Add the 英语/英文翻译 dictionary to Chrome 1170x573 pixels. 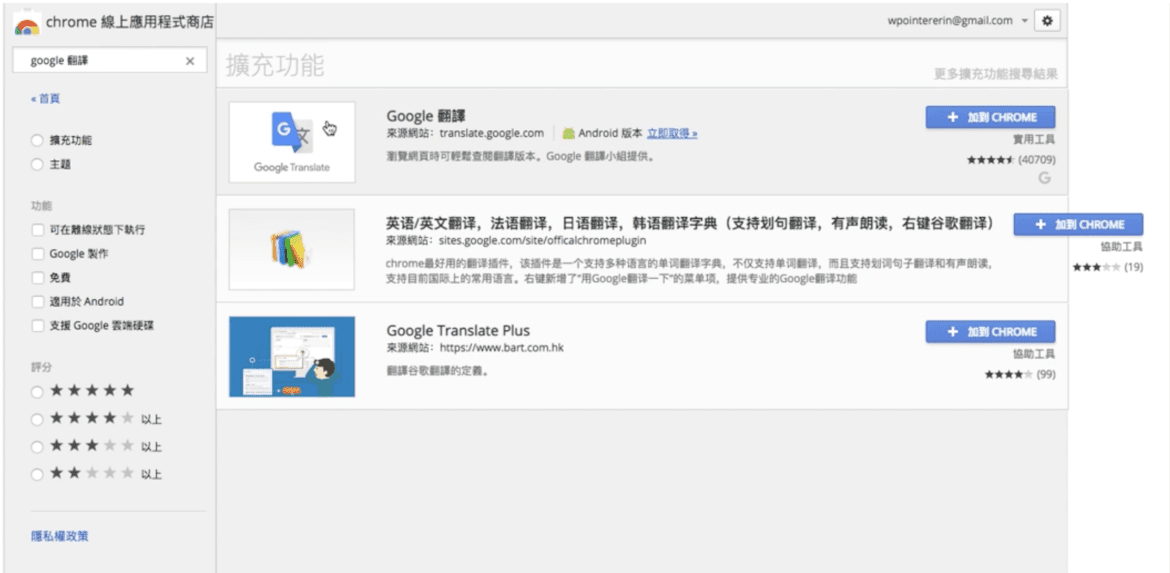pos(1078,225)
